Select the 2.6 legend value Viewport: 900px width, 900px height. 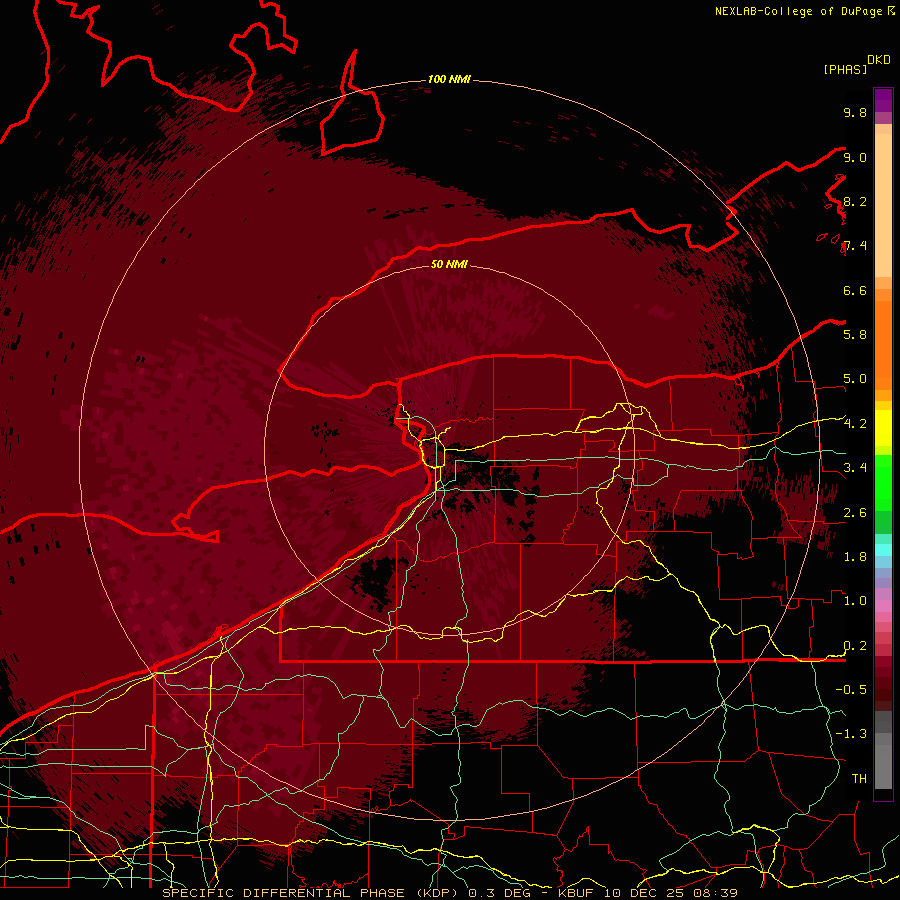tap(855, 512)
